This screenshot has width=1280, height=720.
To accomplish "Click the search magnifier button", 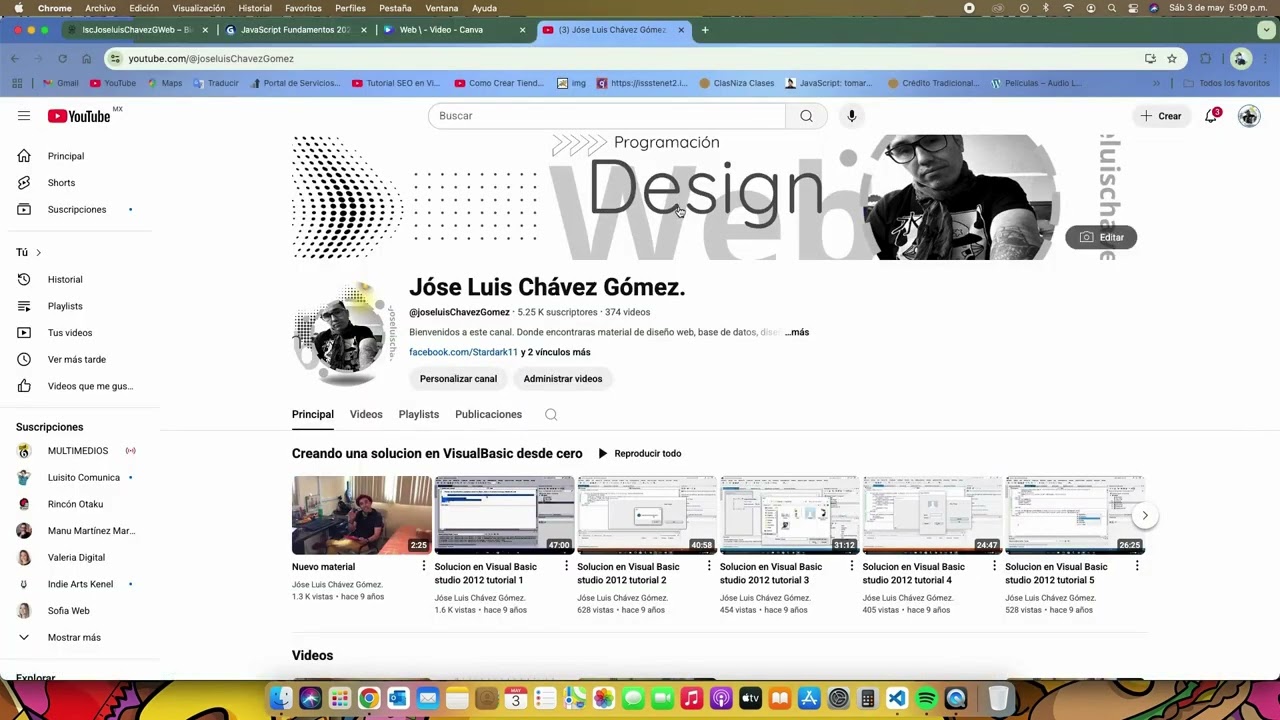I will coord(806,116).
